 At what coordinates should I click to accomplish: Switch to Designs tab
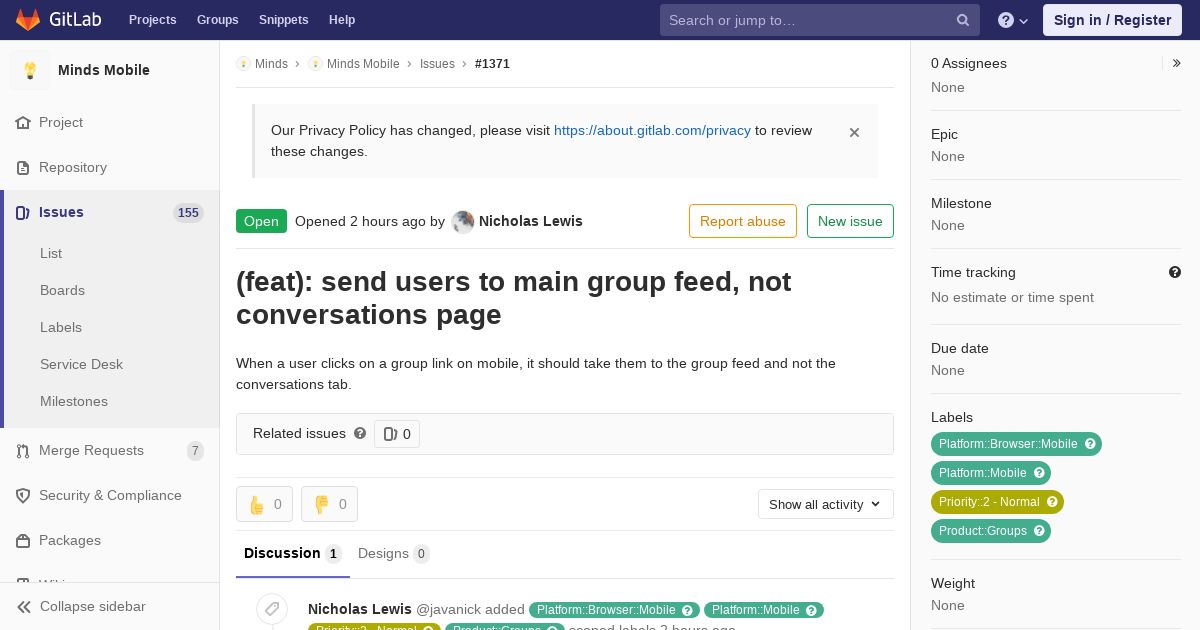click(x=394, y=553)
